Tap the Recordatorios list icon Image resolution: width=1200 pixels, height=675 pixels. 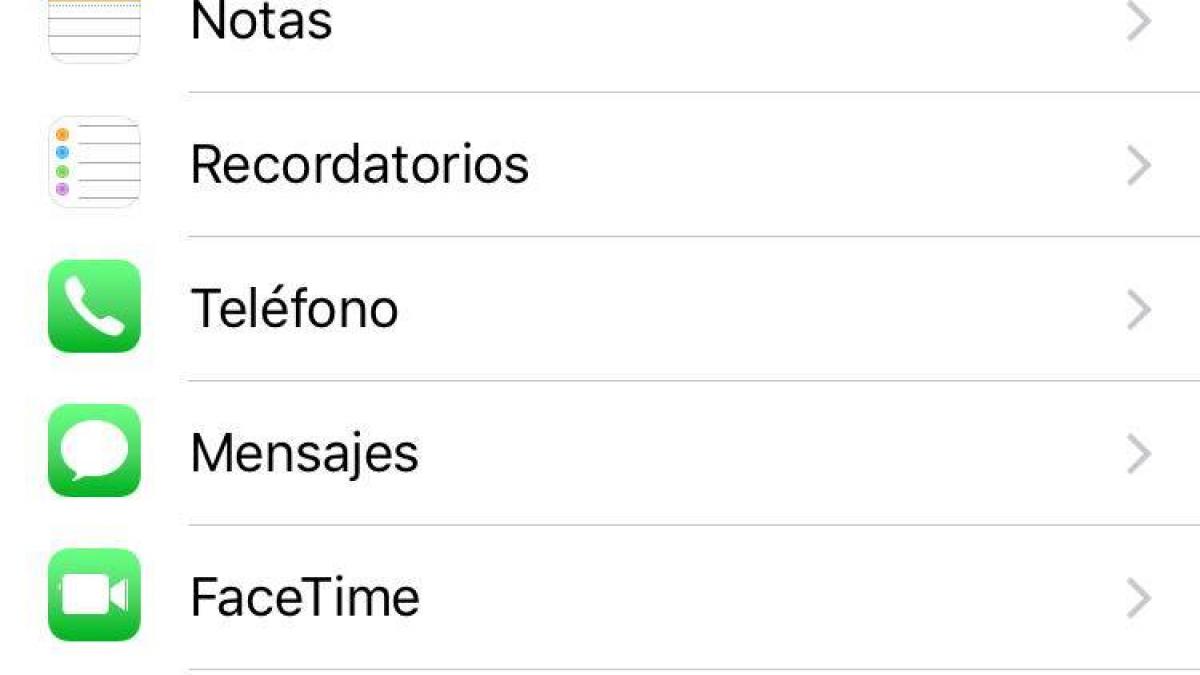(94, 162)
